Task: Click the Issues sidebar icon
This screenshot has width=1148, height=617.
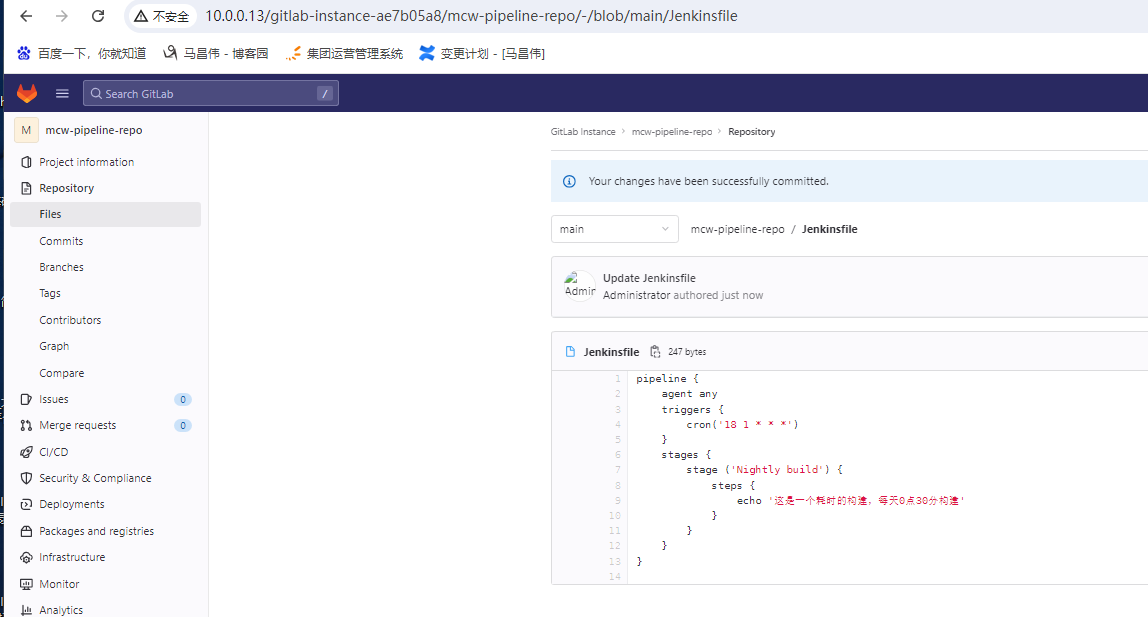Action: coord(26,399)
